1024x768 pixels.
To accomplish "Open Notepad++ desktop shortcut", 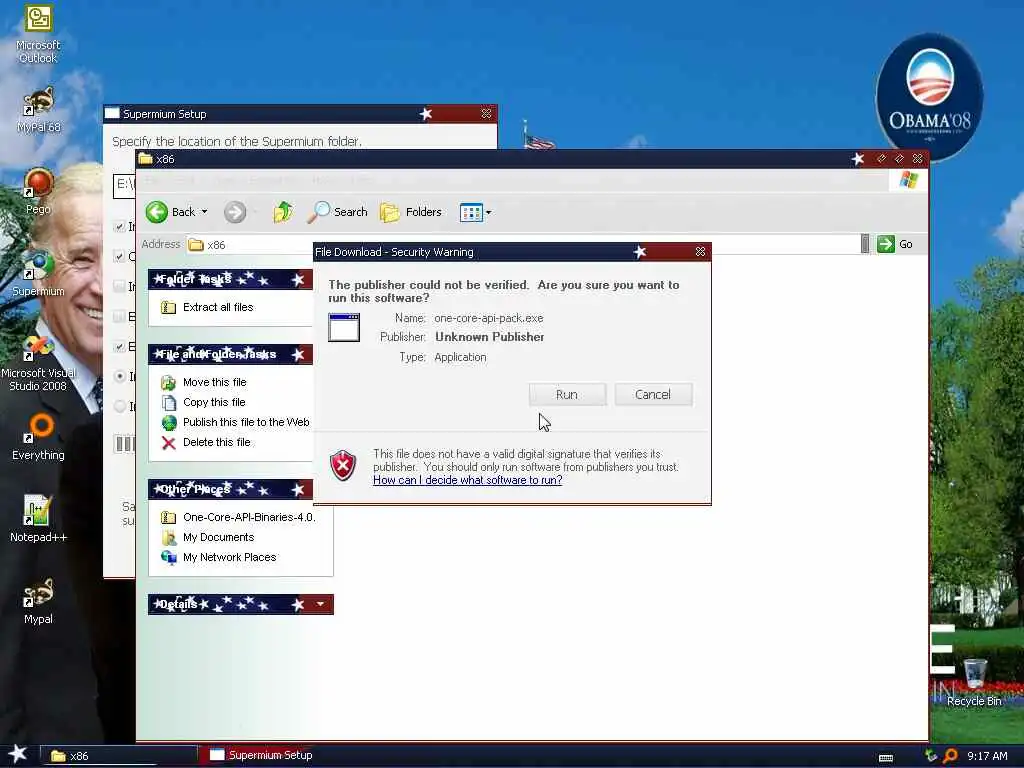I will (38, 519).
